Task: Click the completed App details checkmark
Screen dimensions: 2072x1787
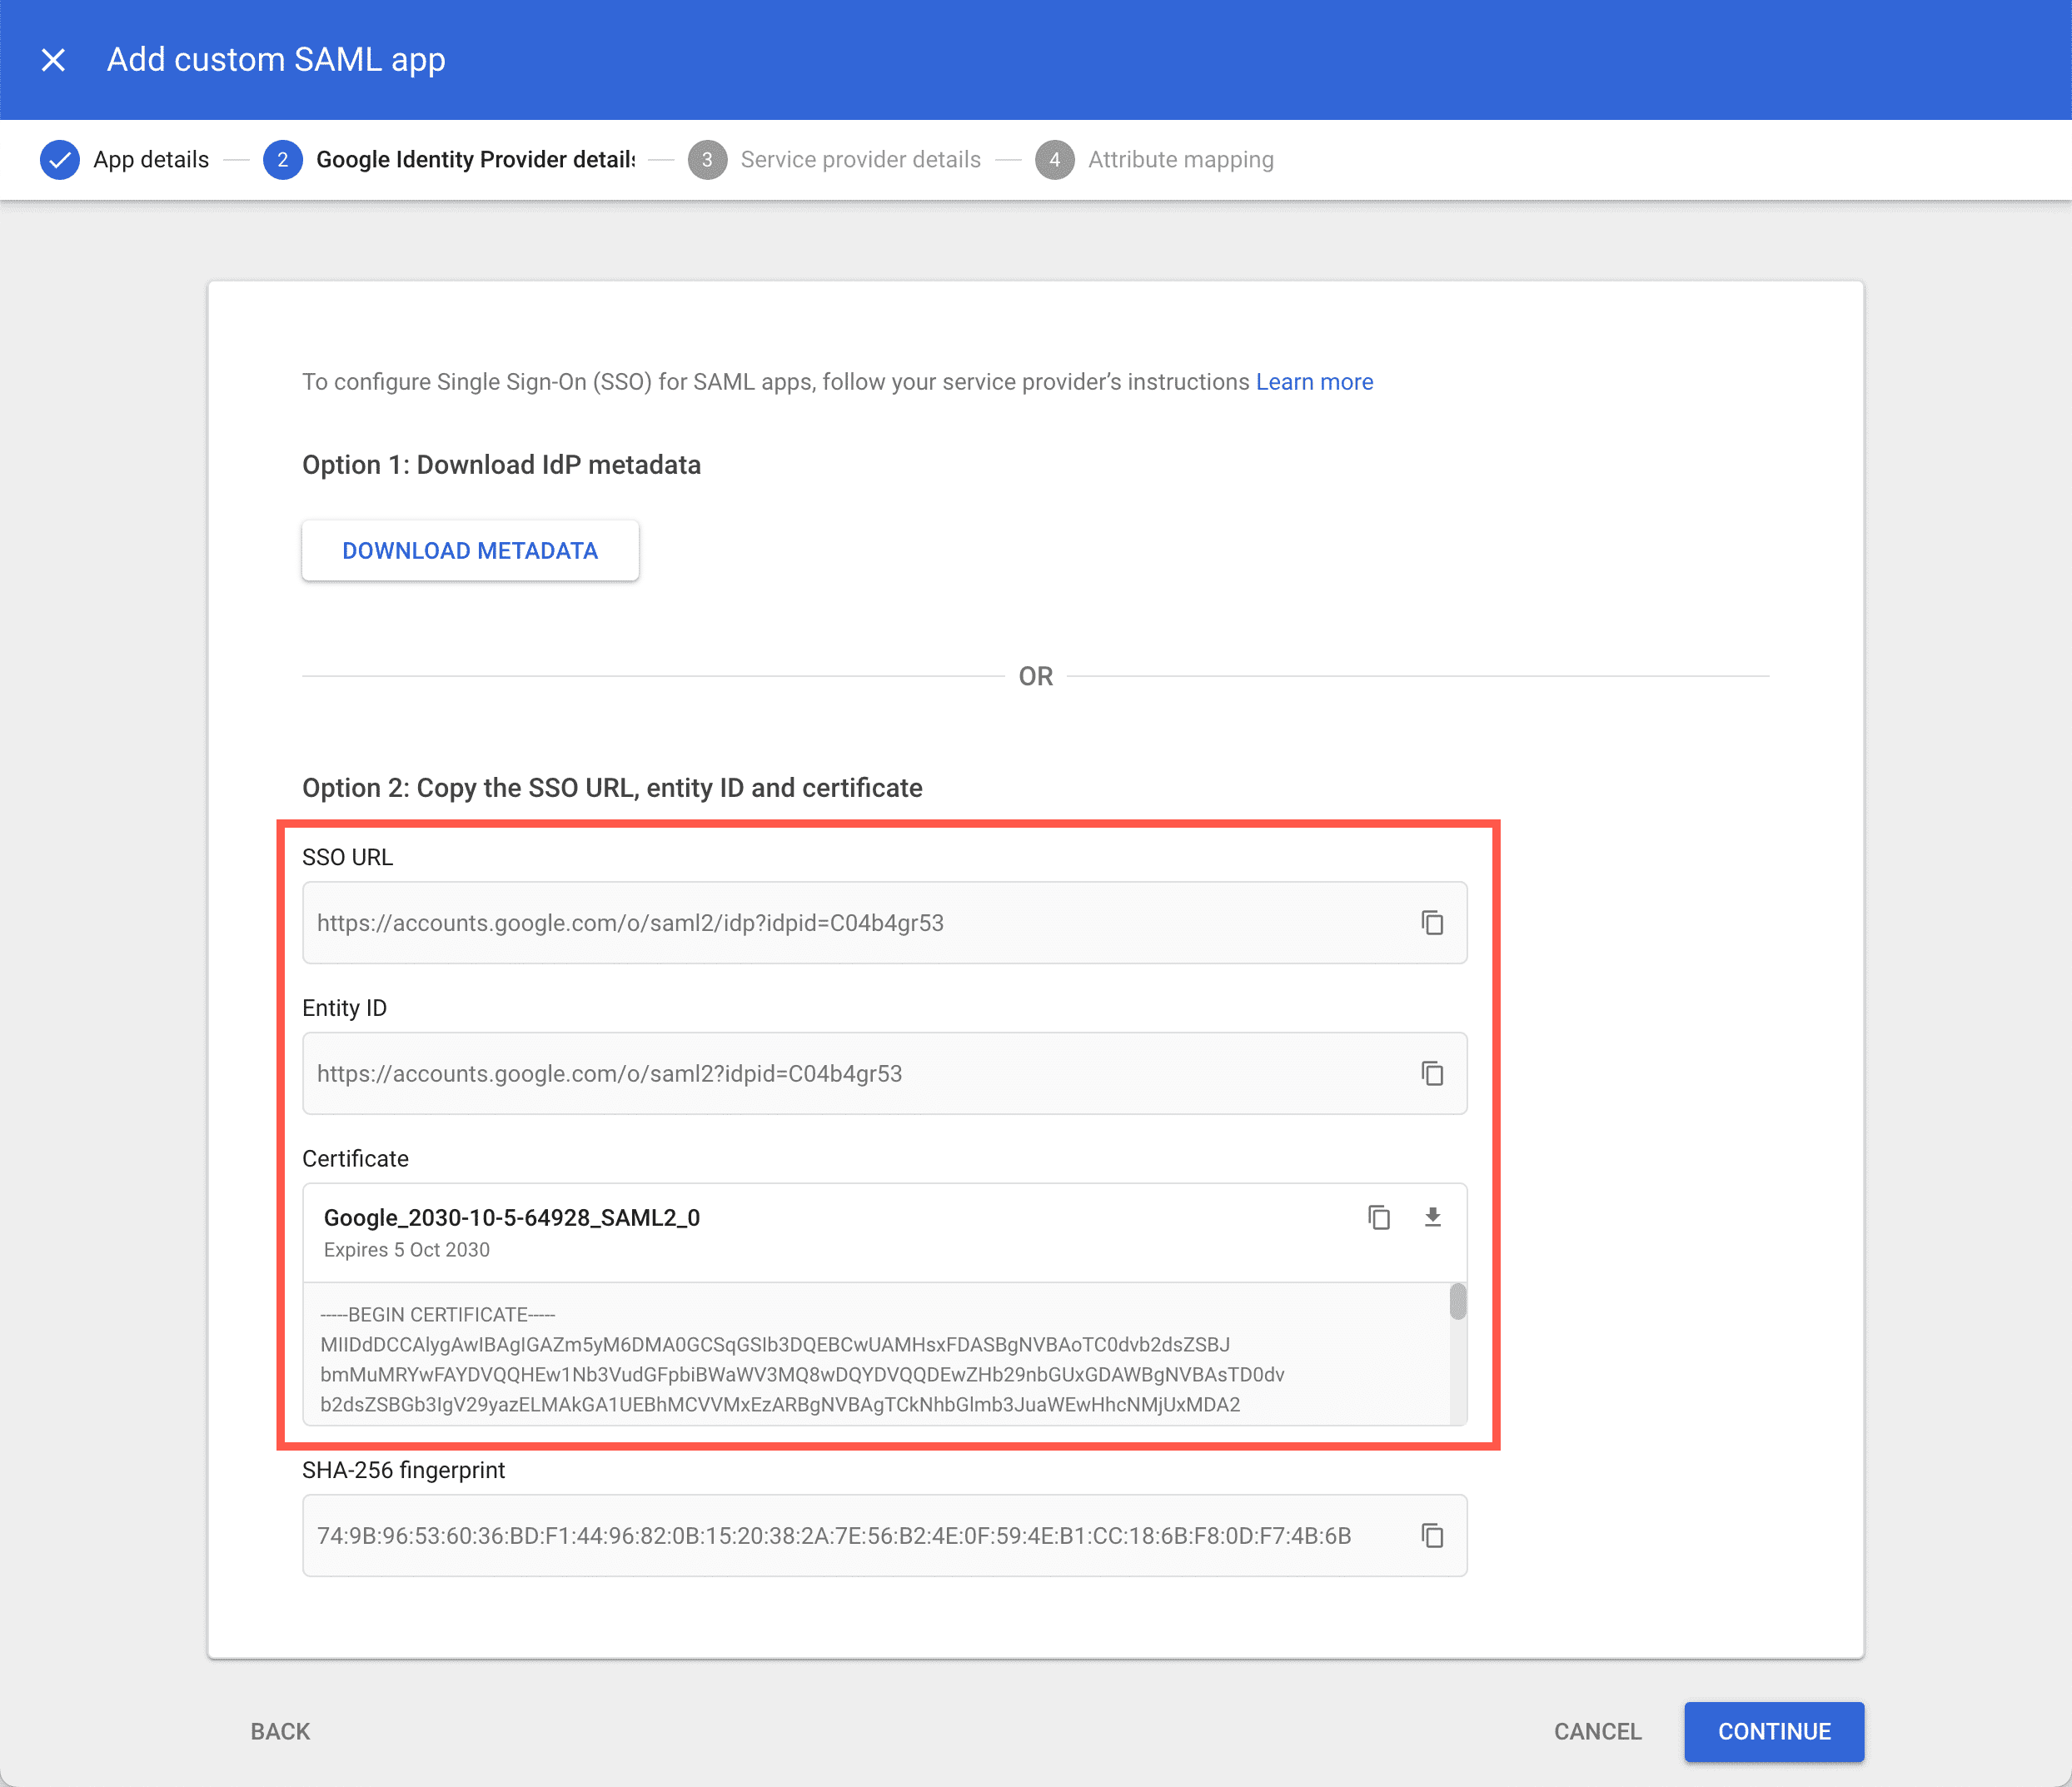Action: [x=60, y=159]
